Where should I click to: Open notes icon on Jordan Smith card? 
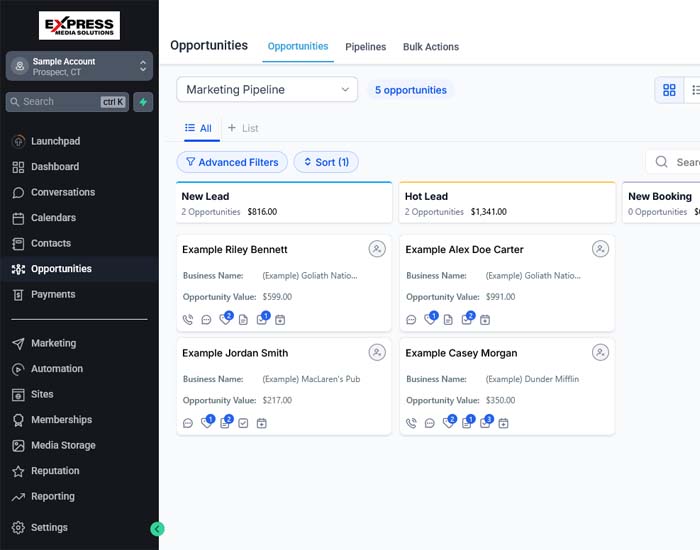225,422
